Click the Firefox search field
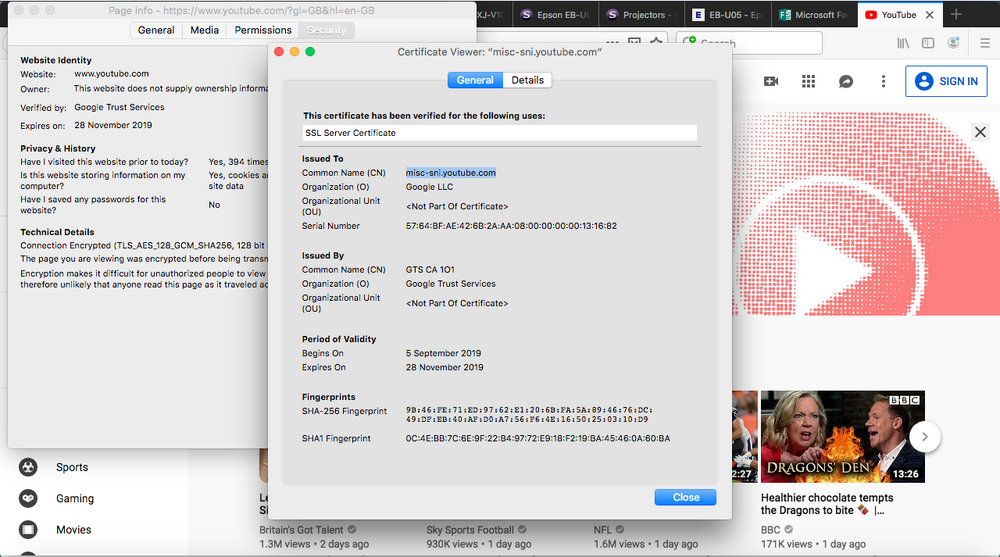 point(750,43)
